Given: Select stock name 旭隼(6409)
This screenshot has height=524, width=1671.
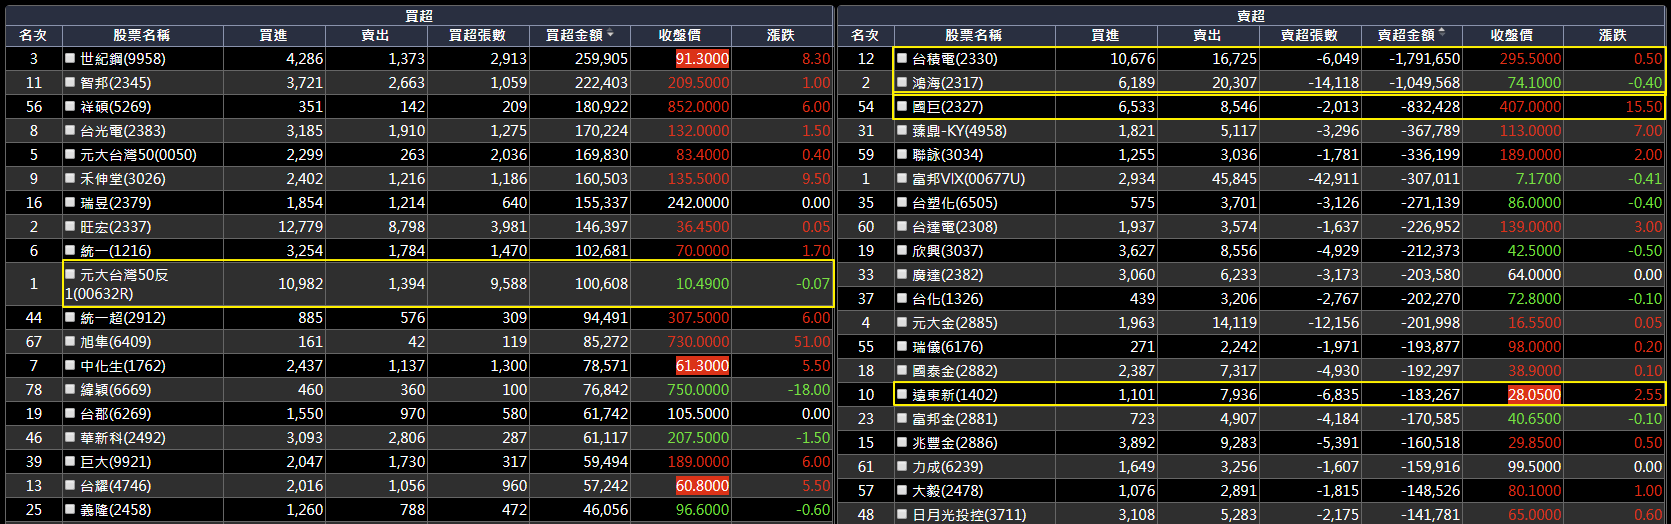Looking at the screenshot, I should 115,342.
